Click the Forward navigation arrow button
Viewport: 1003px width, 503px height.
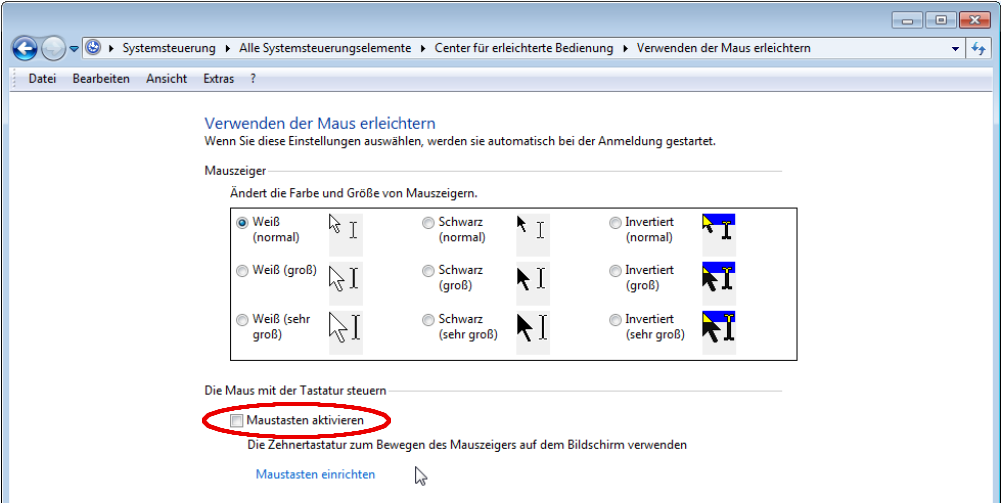pyautogui.click(x=53, y=48)
